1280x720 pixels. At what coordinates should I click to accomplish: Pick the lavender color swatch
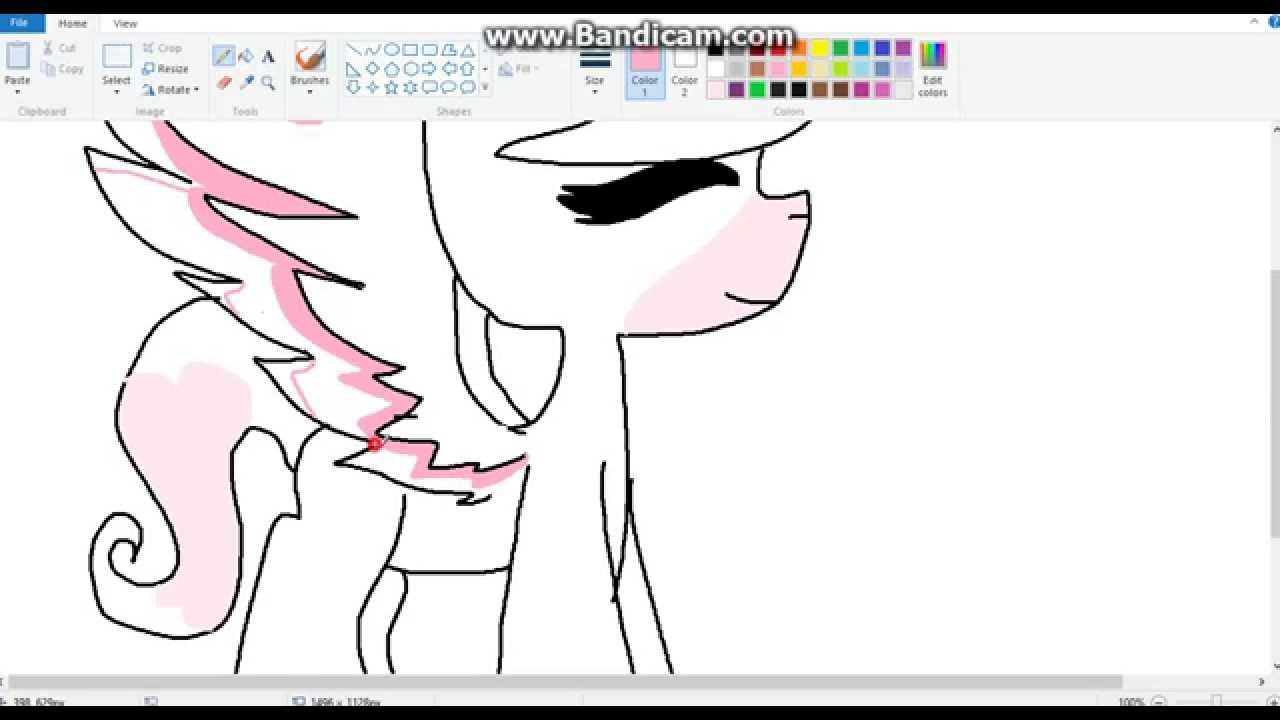[904, 69]
